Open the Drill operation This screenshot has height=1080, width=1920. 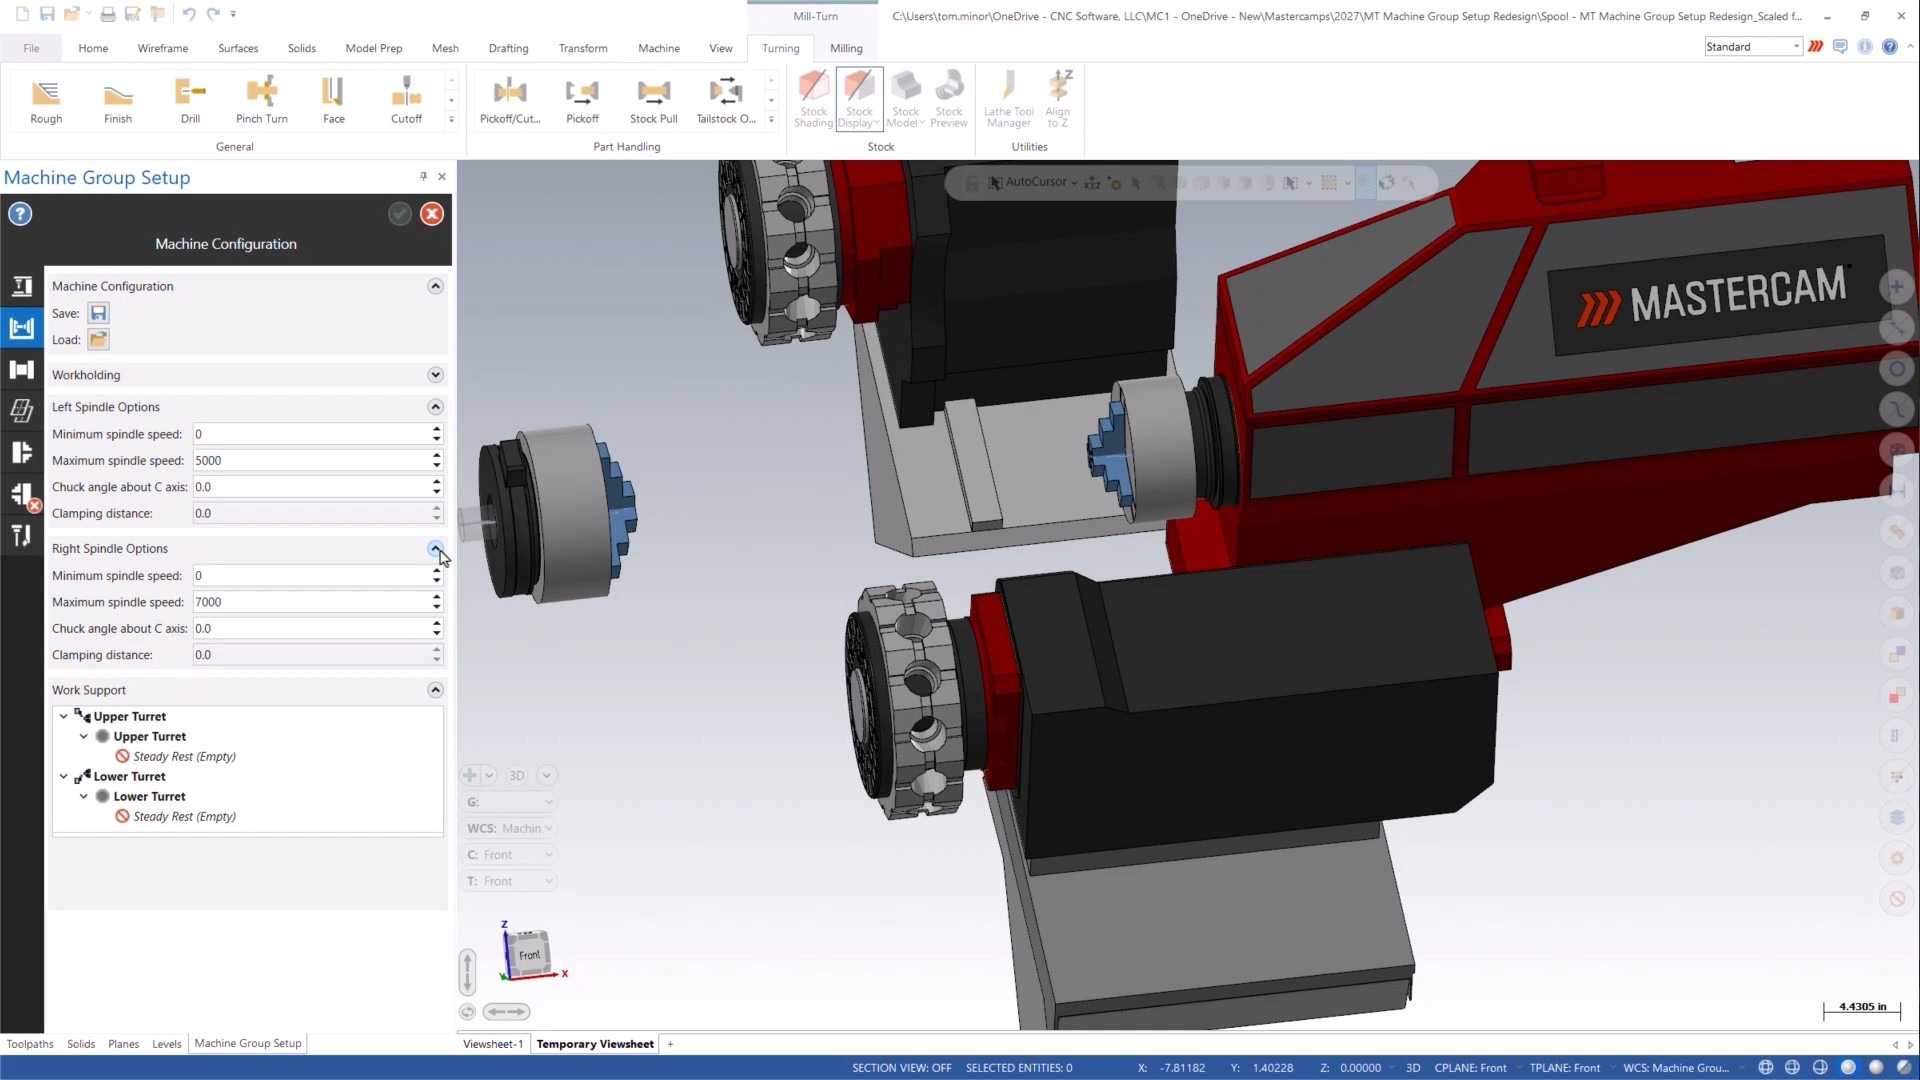(190, 101)
